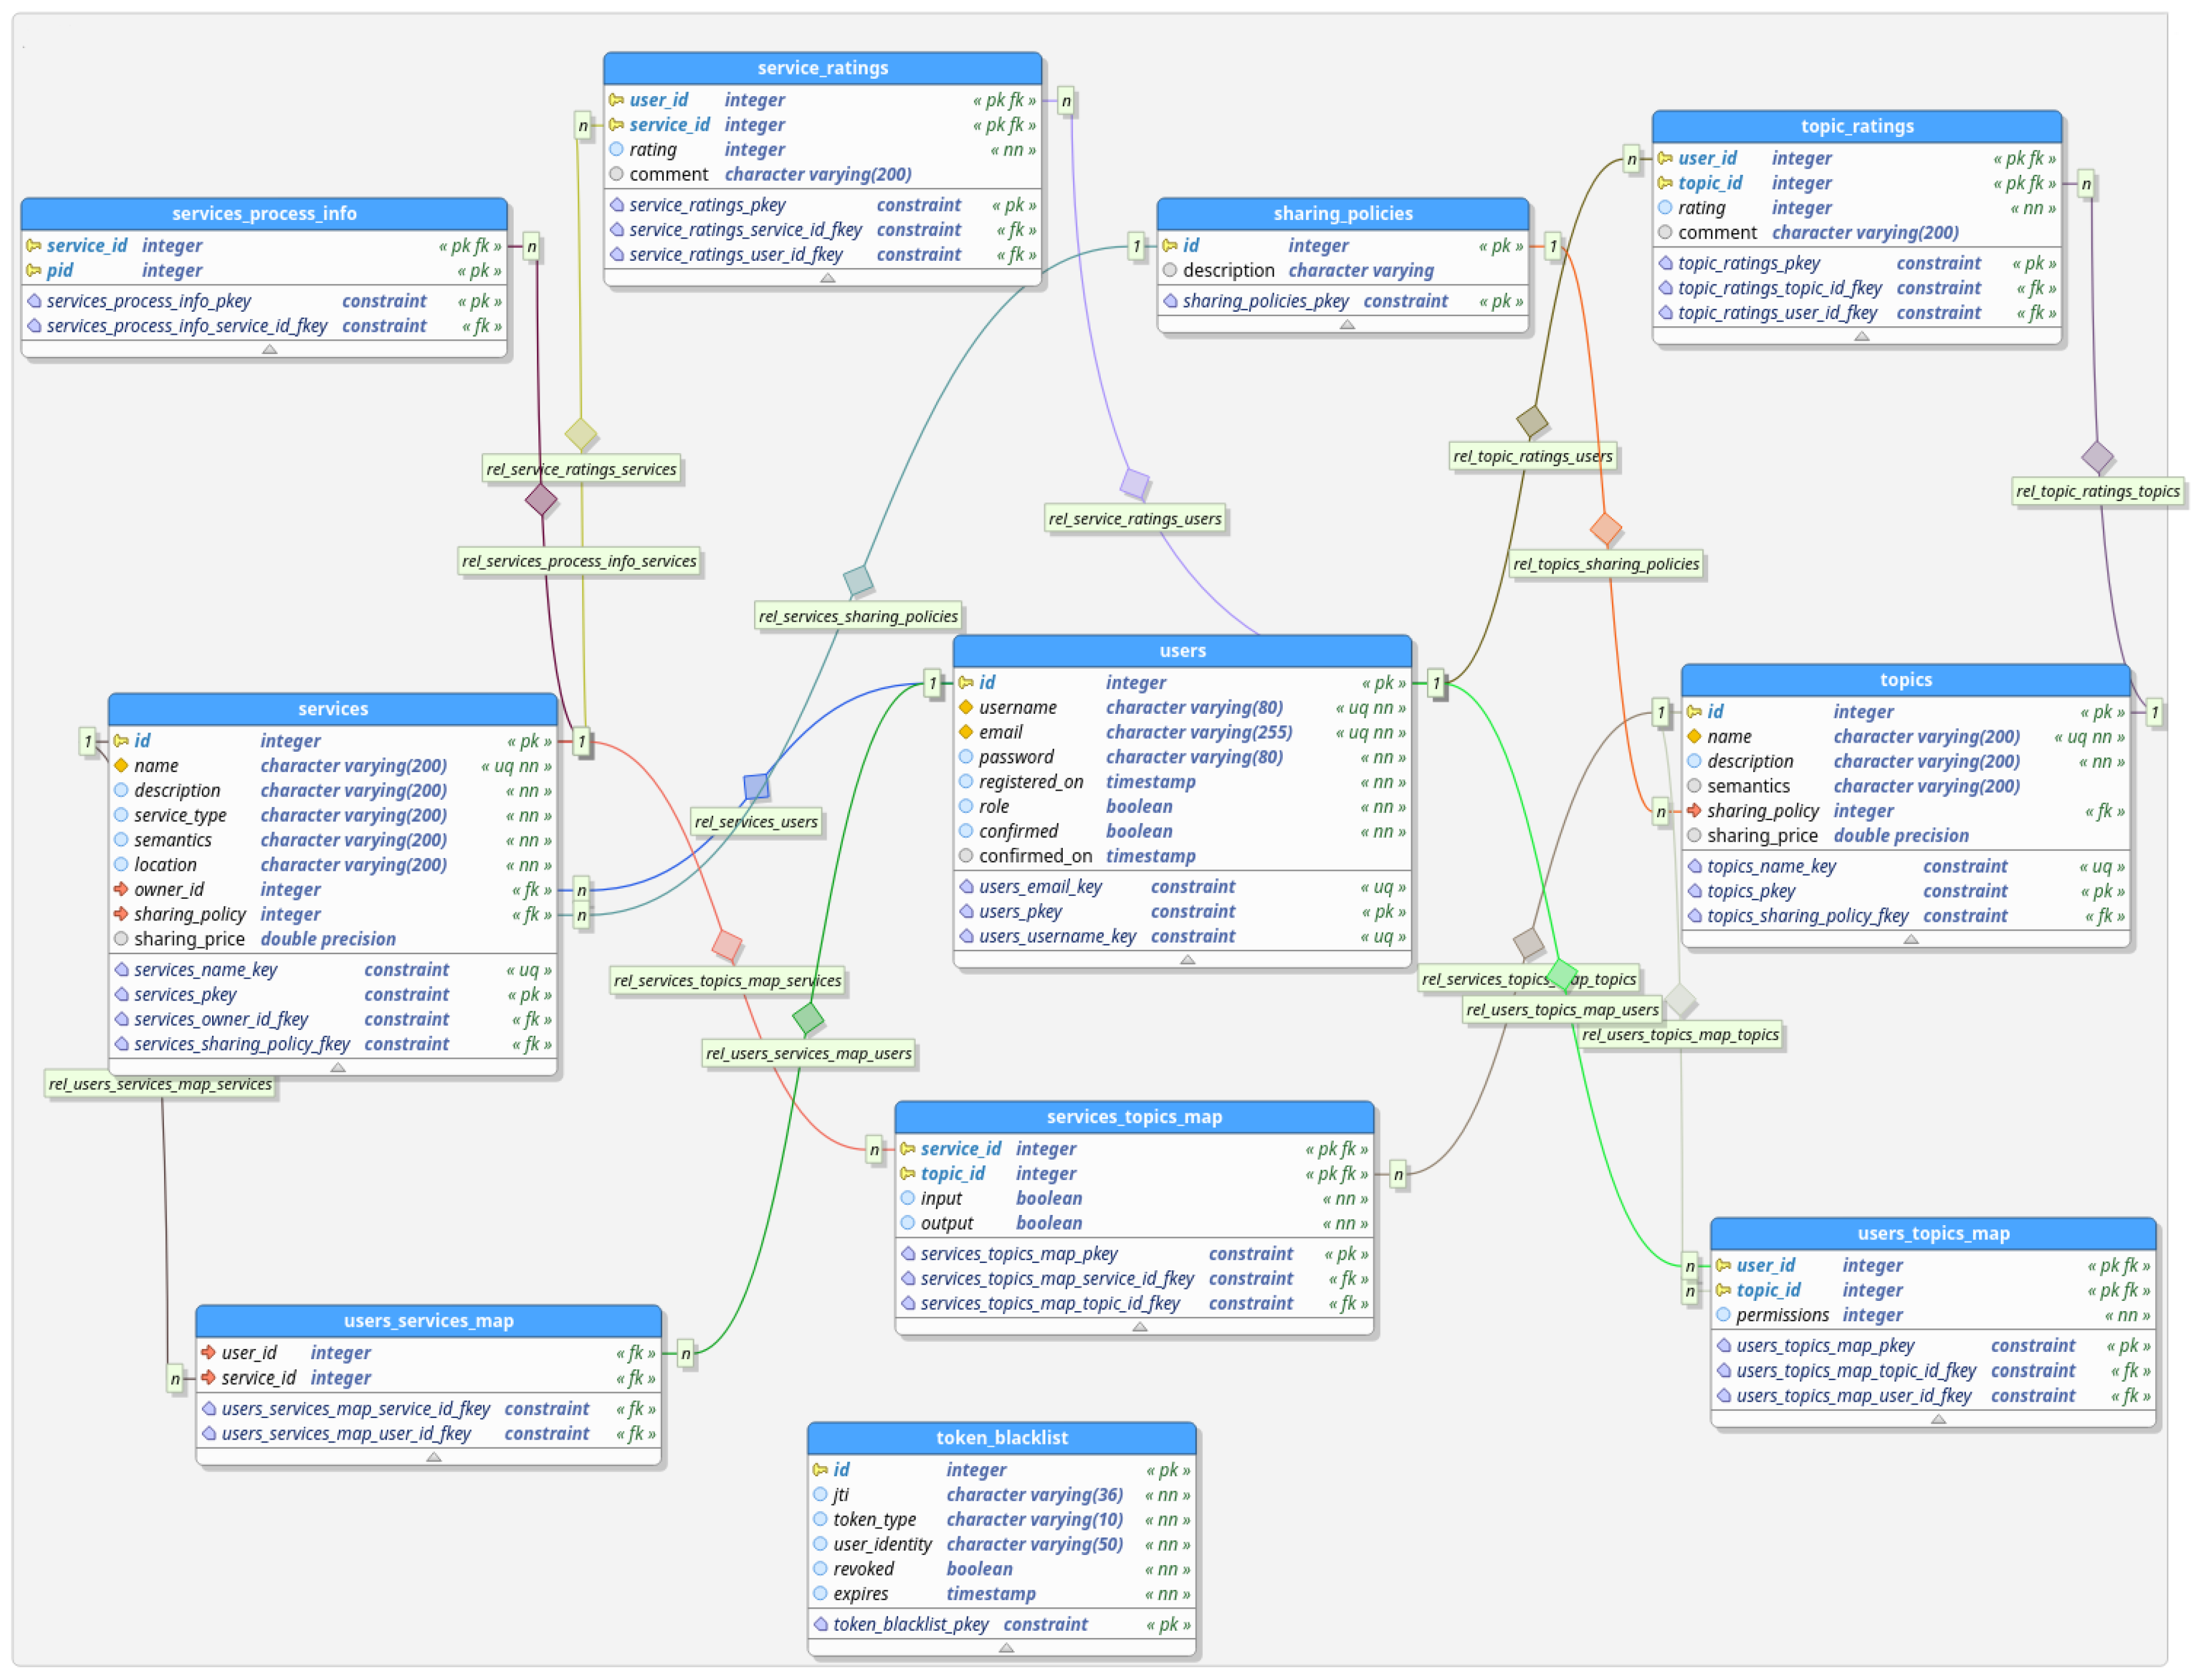Screen dimensions: 2202x1680
Task: Click the green diamond of rel_users_services_map_users
Action: pos(808,1019)
